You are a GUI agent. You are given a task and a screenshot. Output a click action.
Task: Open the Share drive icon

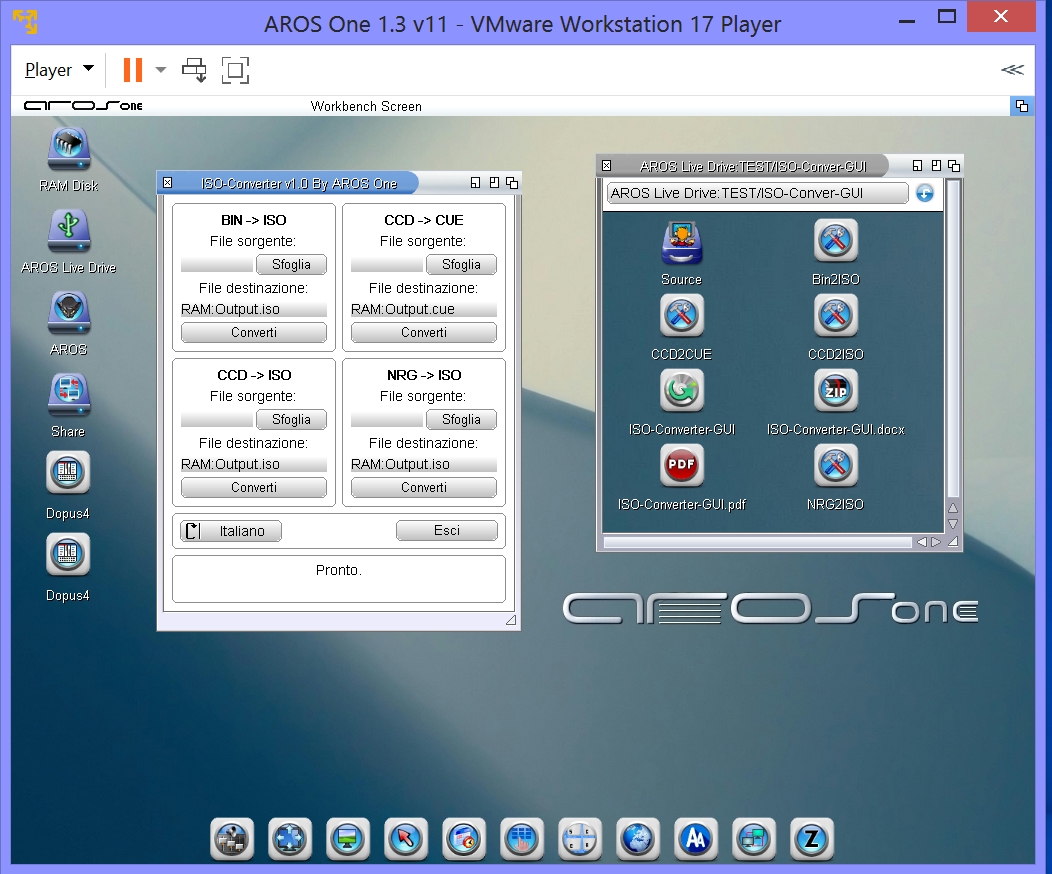point(68,395)
